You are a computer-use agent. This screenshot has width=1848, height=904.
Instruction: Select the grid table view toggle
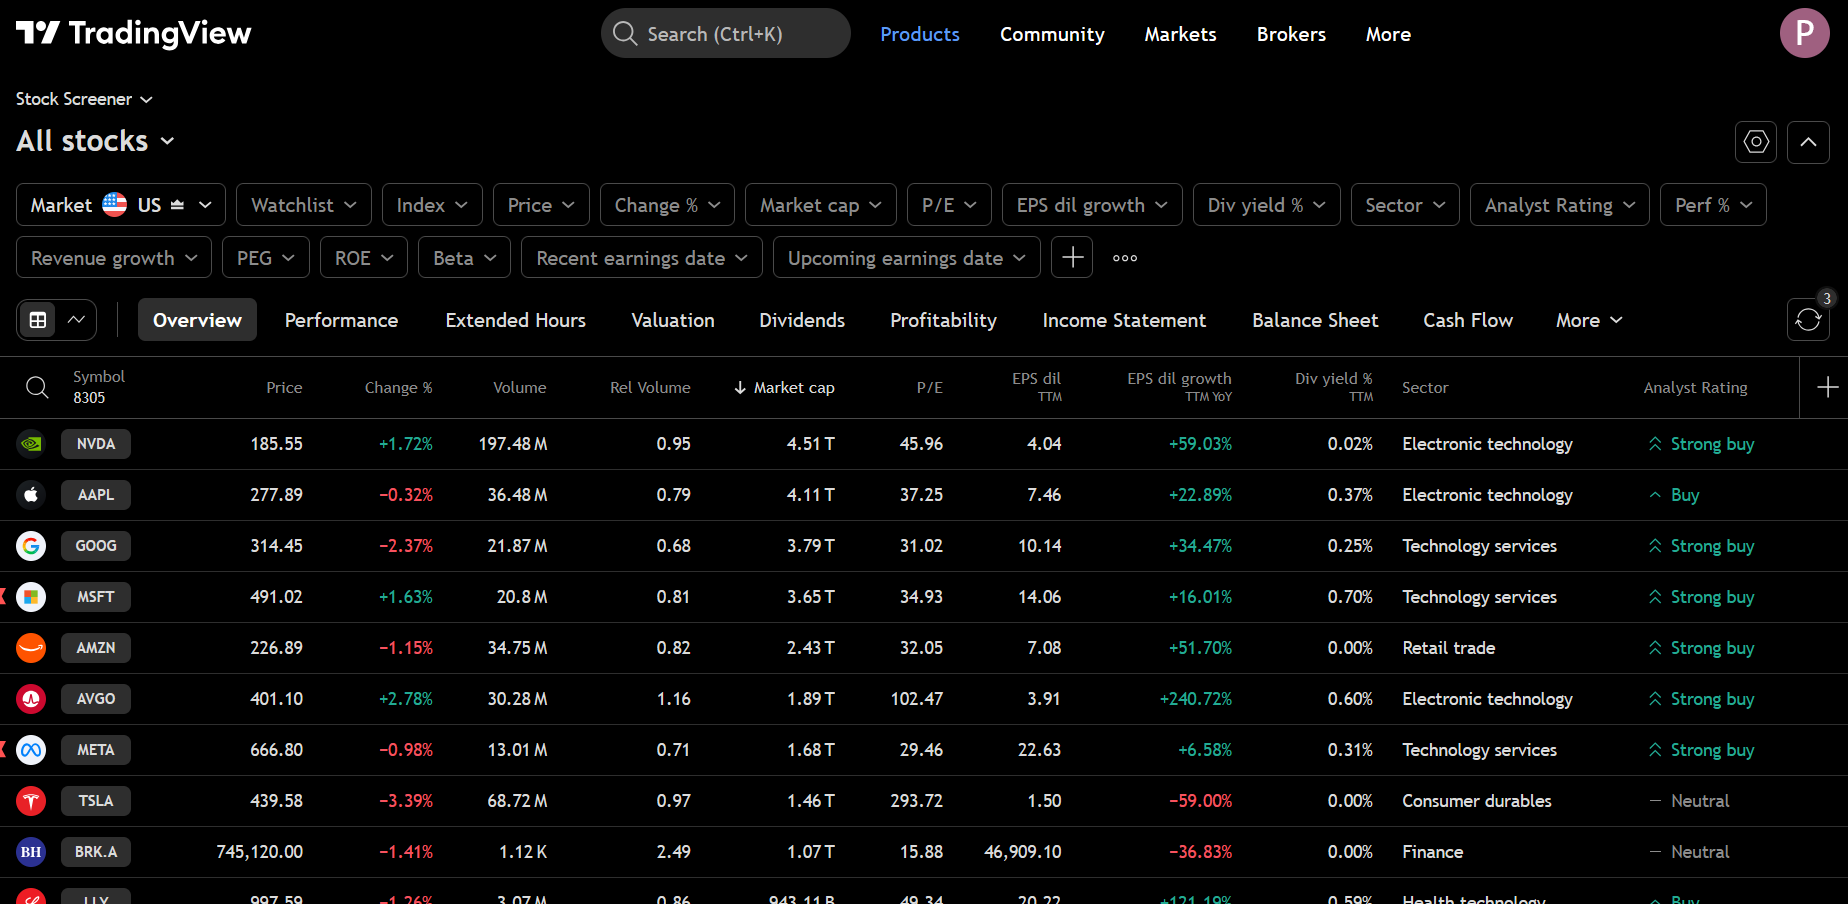[38, 319]
